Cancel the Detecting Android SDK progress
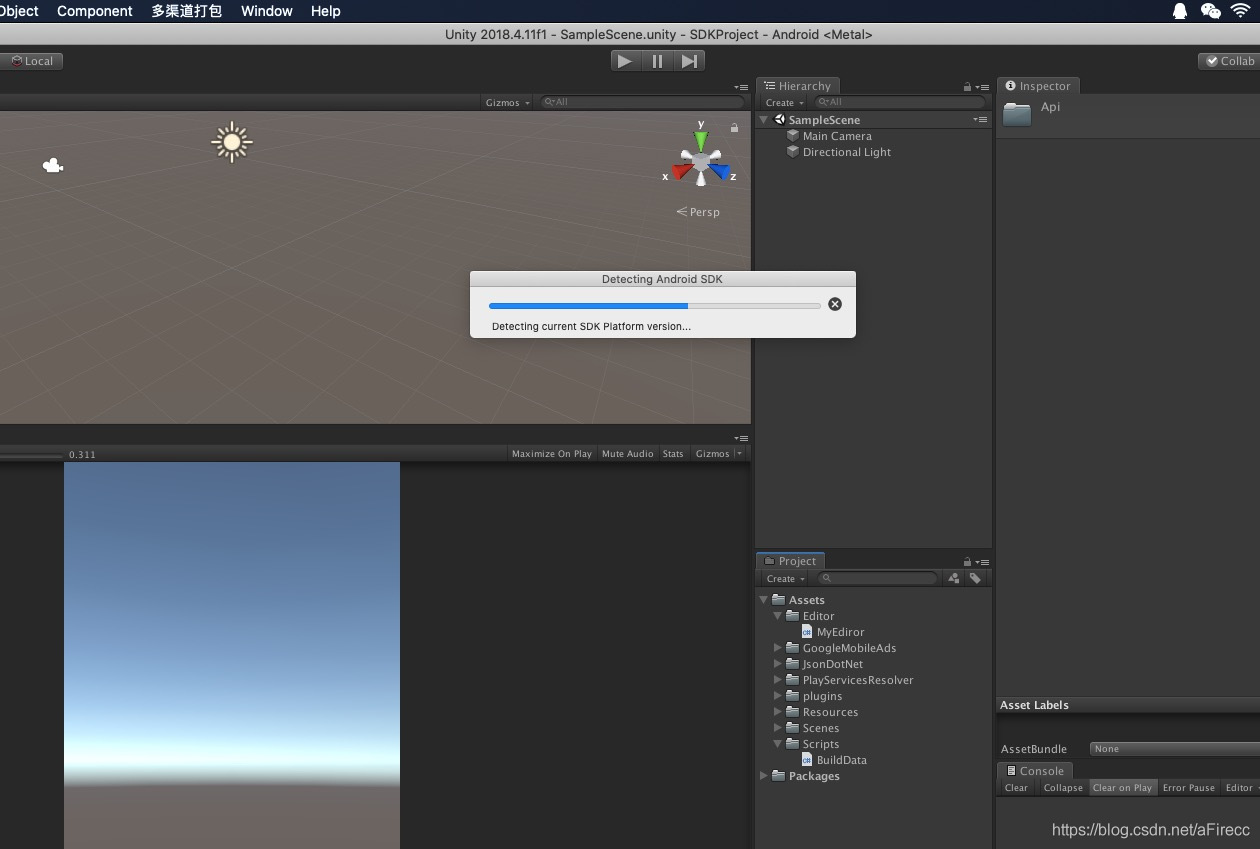The image size is (1260, 849). pos(835,304)
